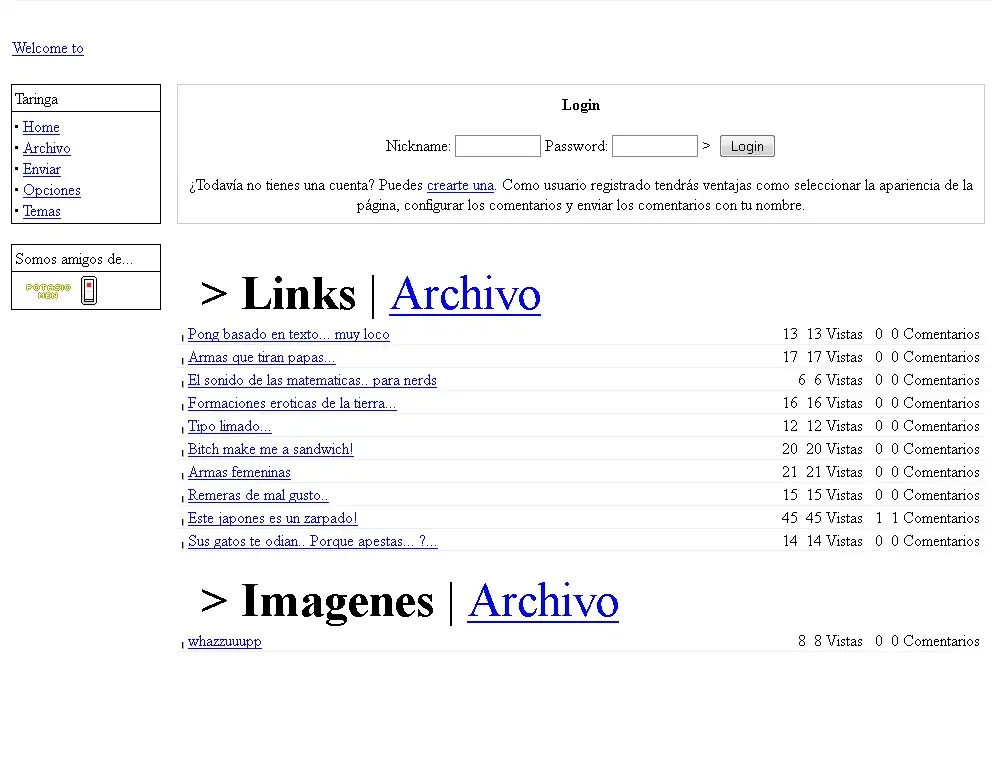Open 'Remeras de mal gusto..' link
Viewport: 995px width, 762px height.
[258, 495]
